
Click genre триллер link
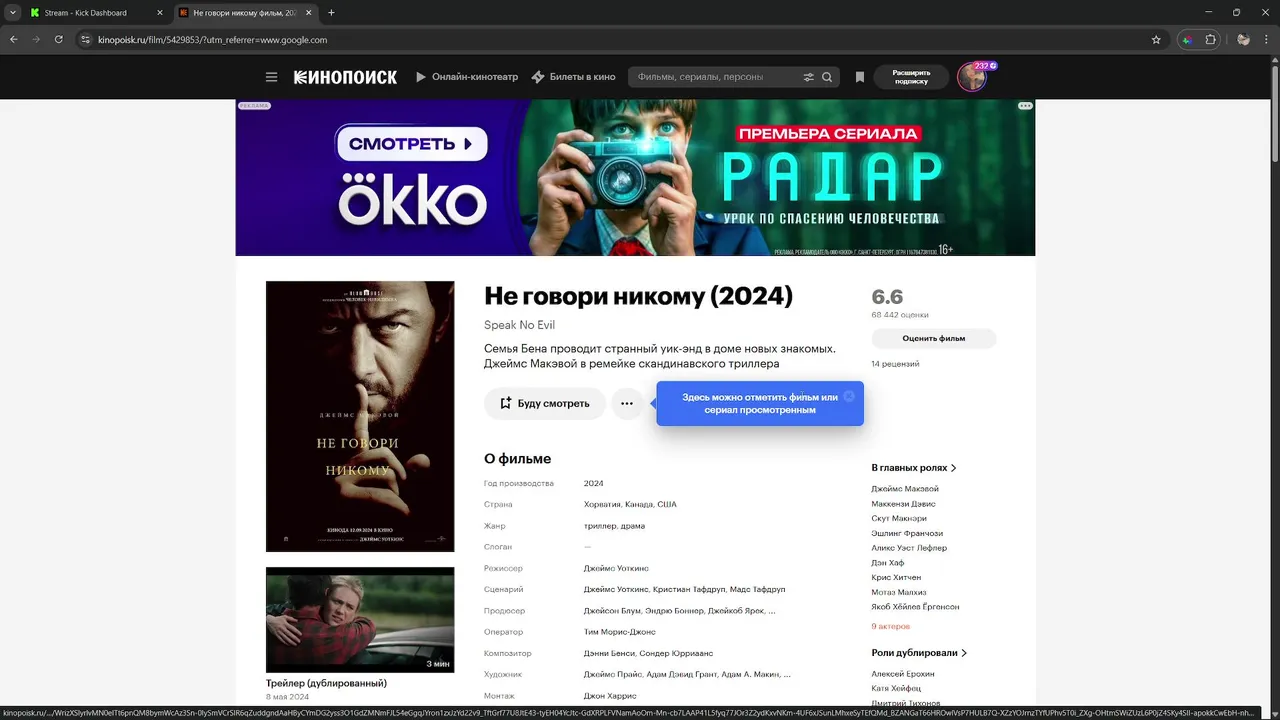pos(600,526)
